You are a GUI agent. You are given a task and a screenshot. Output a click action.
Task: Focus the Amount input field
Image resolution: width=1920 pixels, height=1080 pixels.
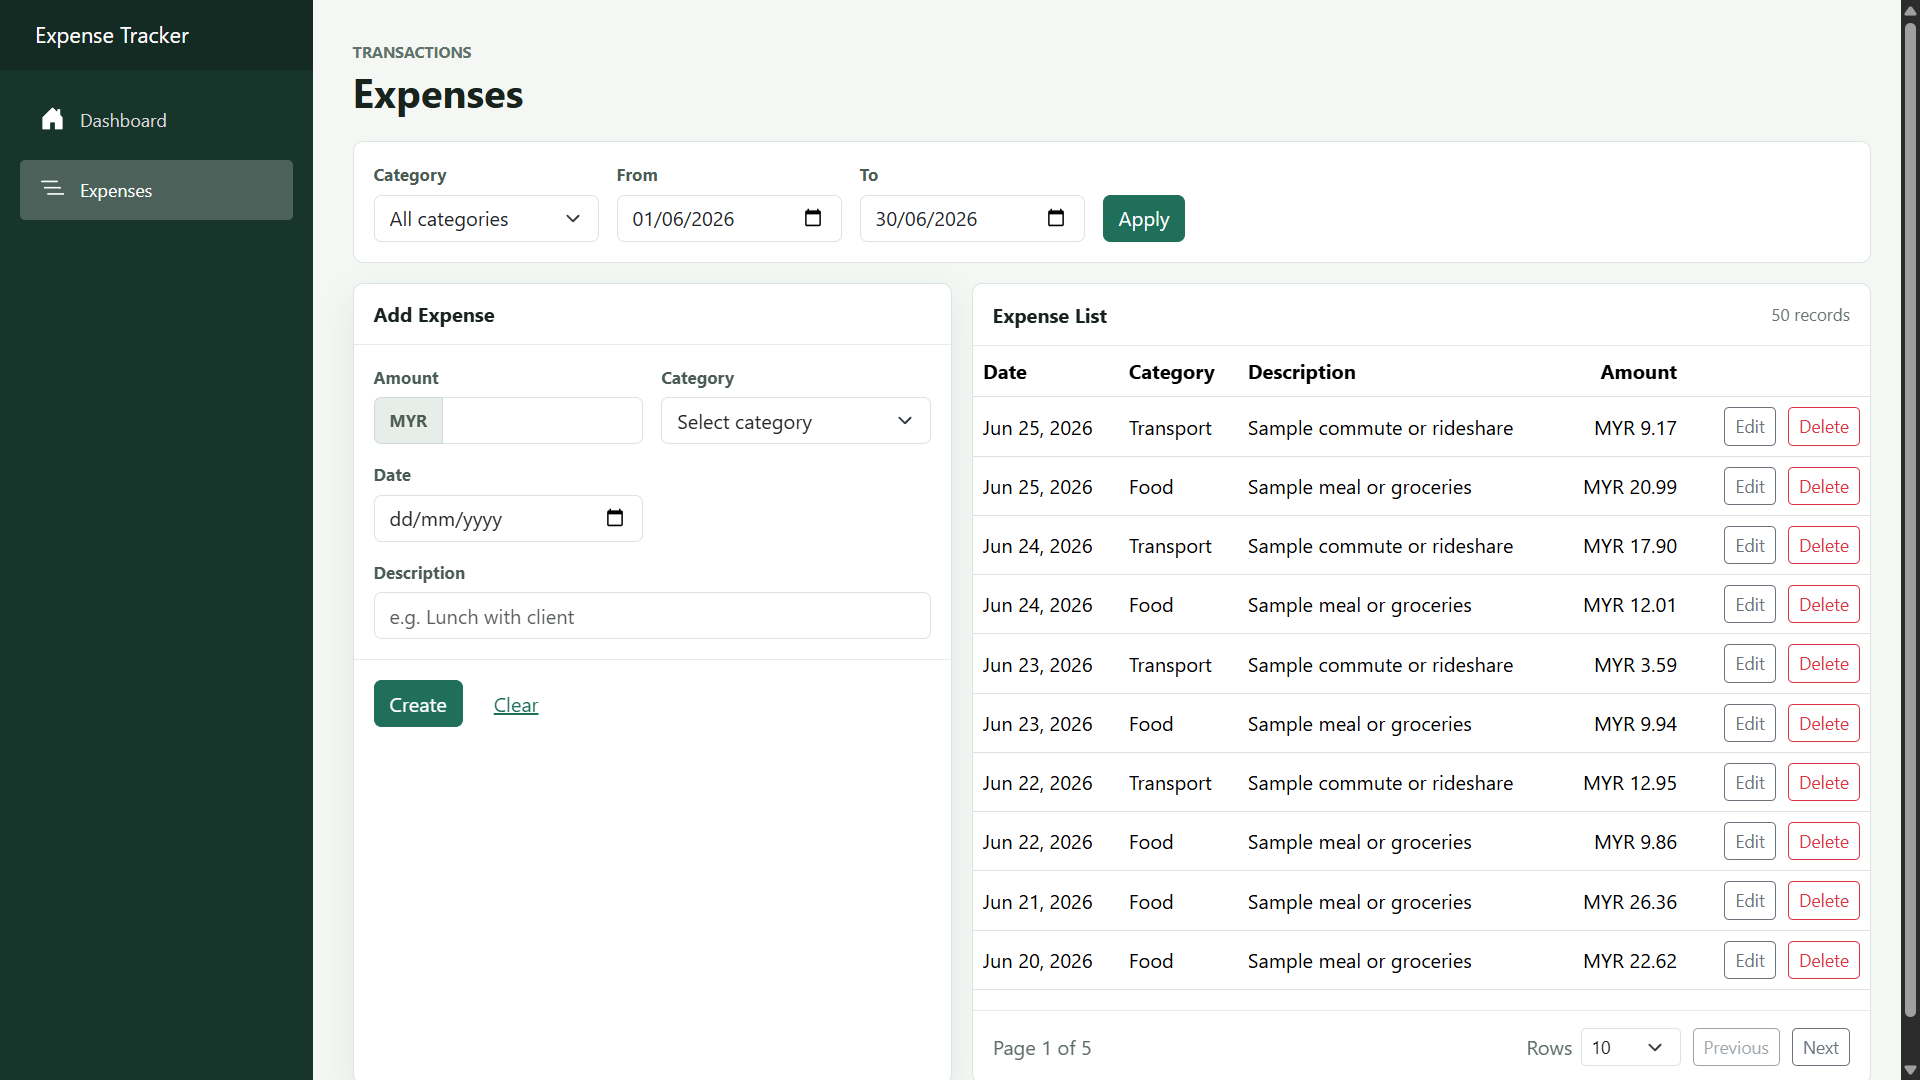[542, 421]
